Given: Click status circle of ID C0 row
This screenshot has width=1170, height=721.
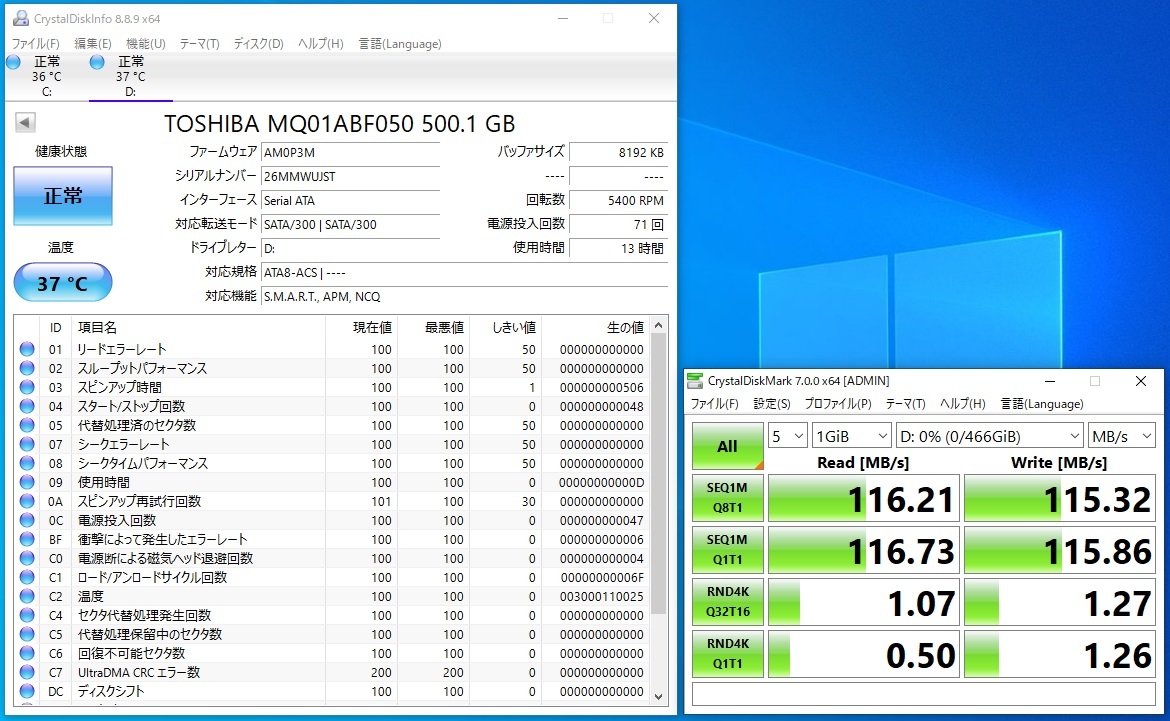Looking at the screenshot, I should [x=27, y=558].
